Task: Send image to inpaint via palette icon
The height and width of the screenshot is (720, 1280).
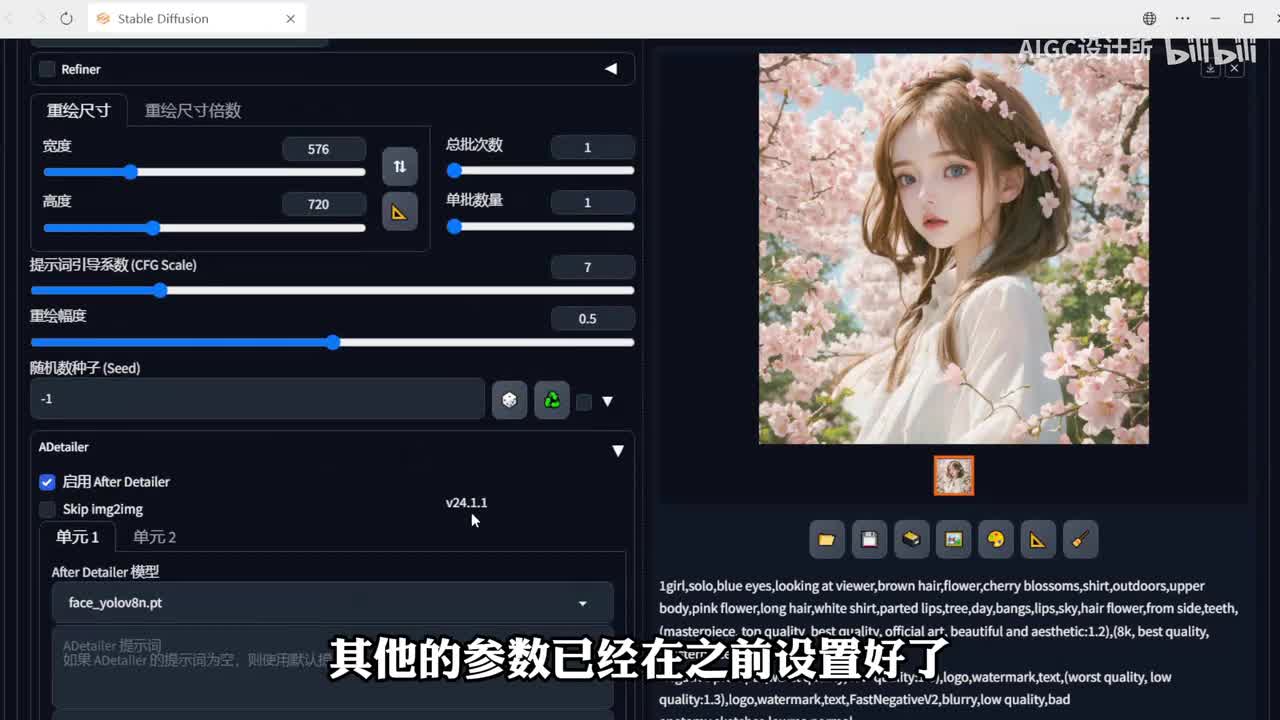Action: click(995, 540)
